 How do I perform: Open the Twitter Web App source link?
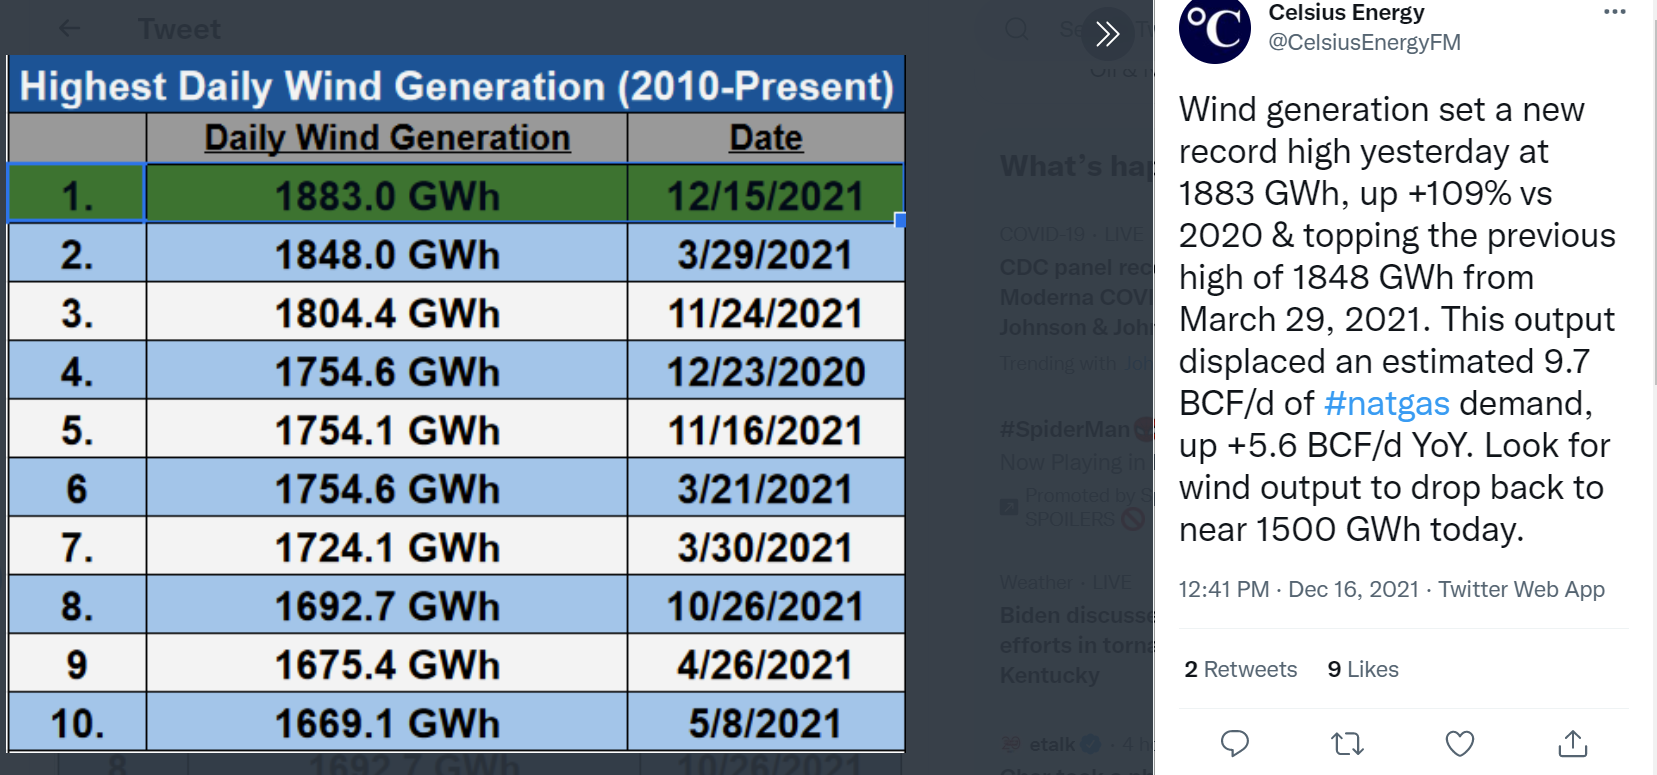(1521, 589)
